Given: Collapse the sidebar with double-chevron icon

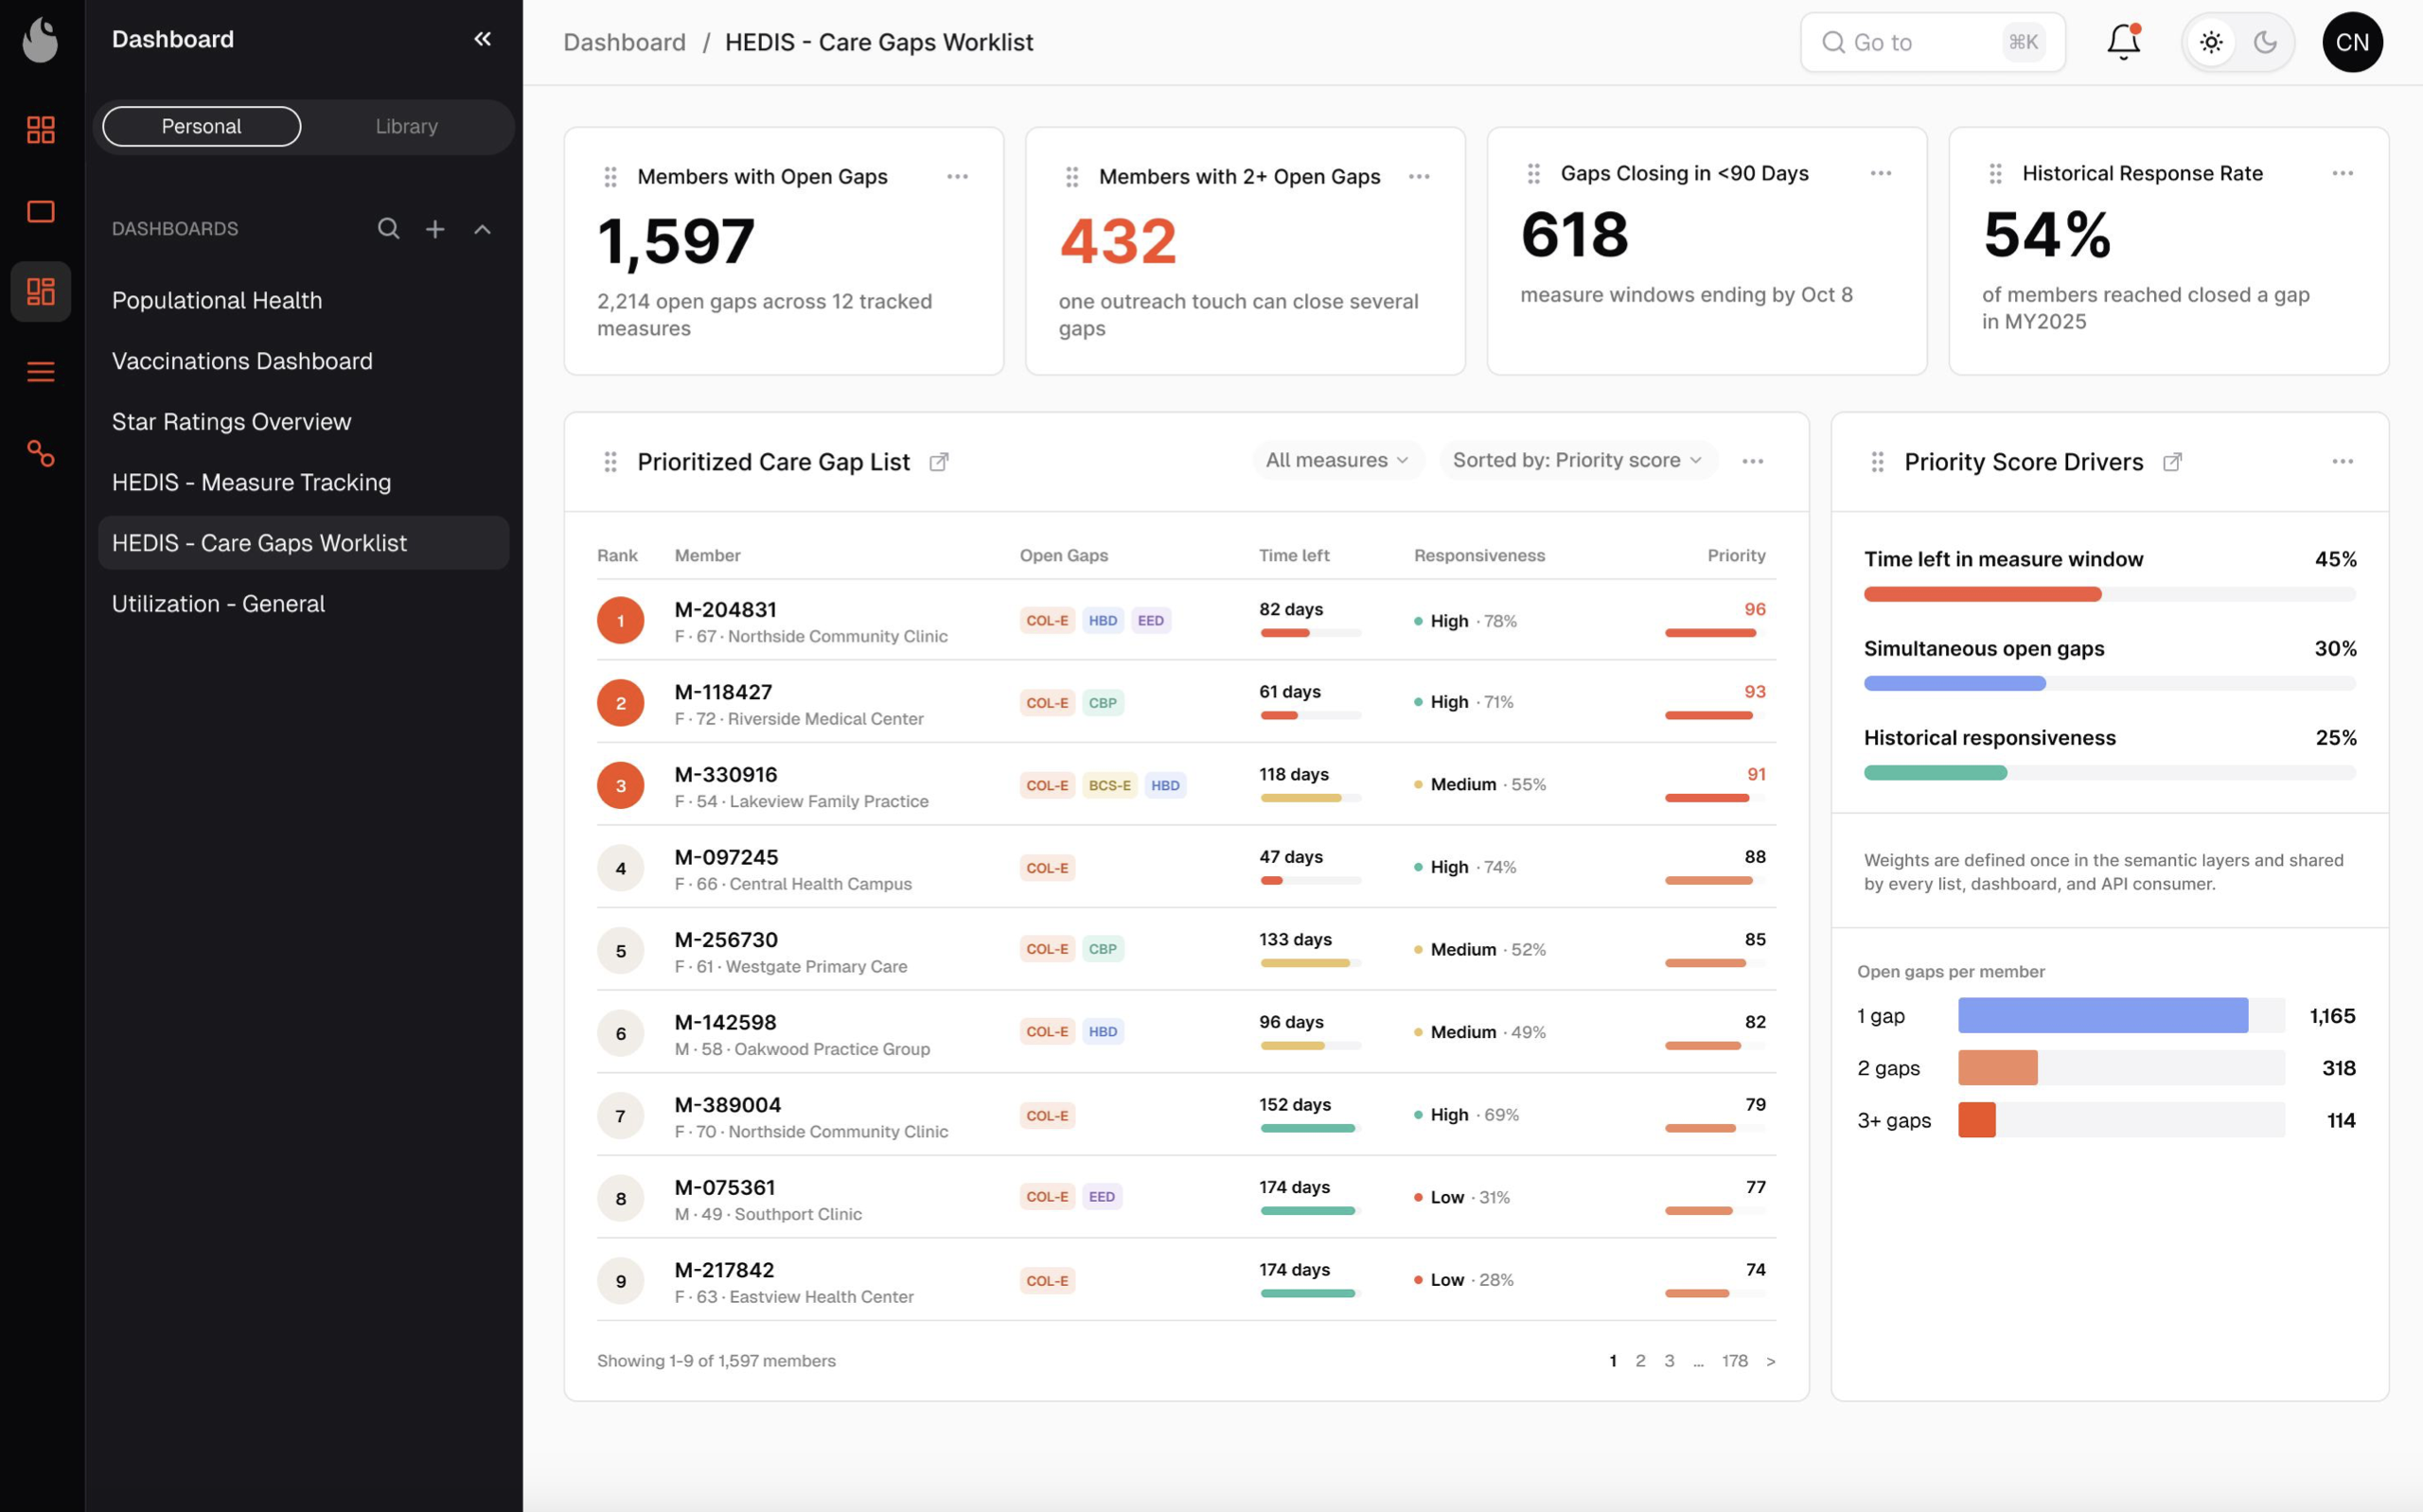Looking at the screenshot, I should point(482,39).
